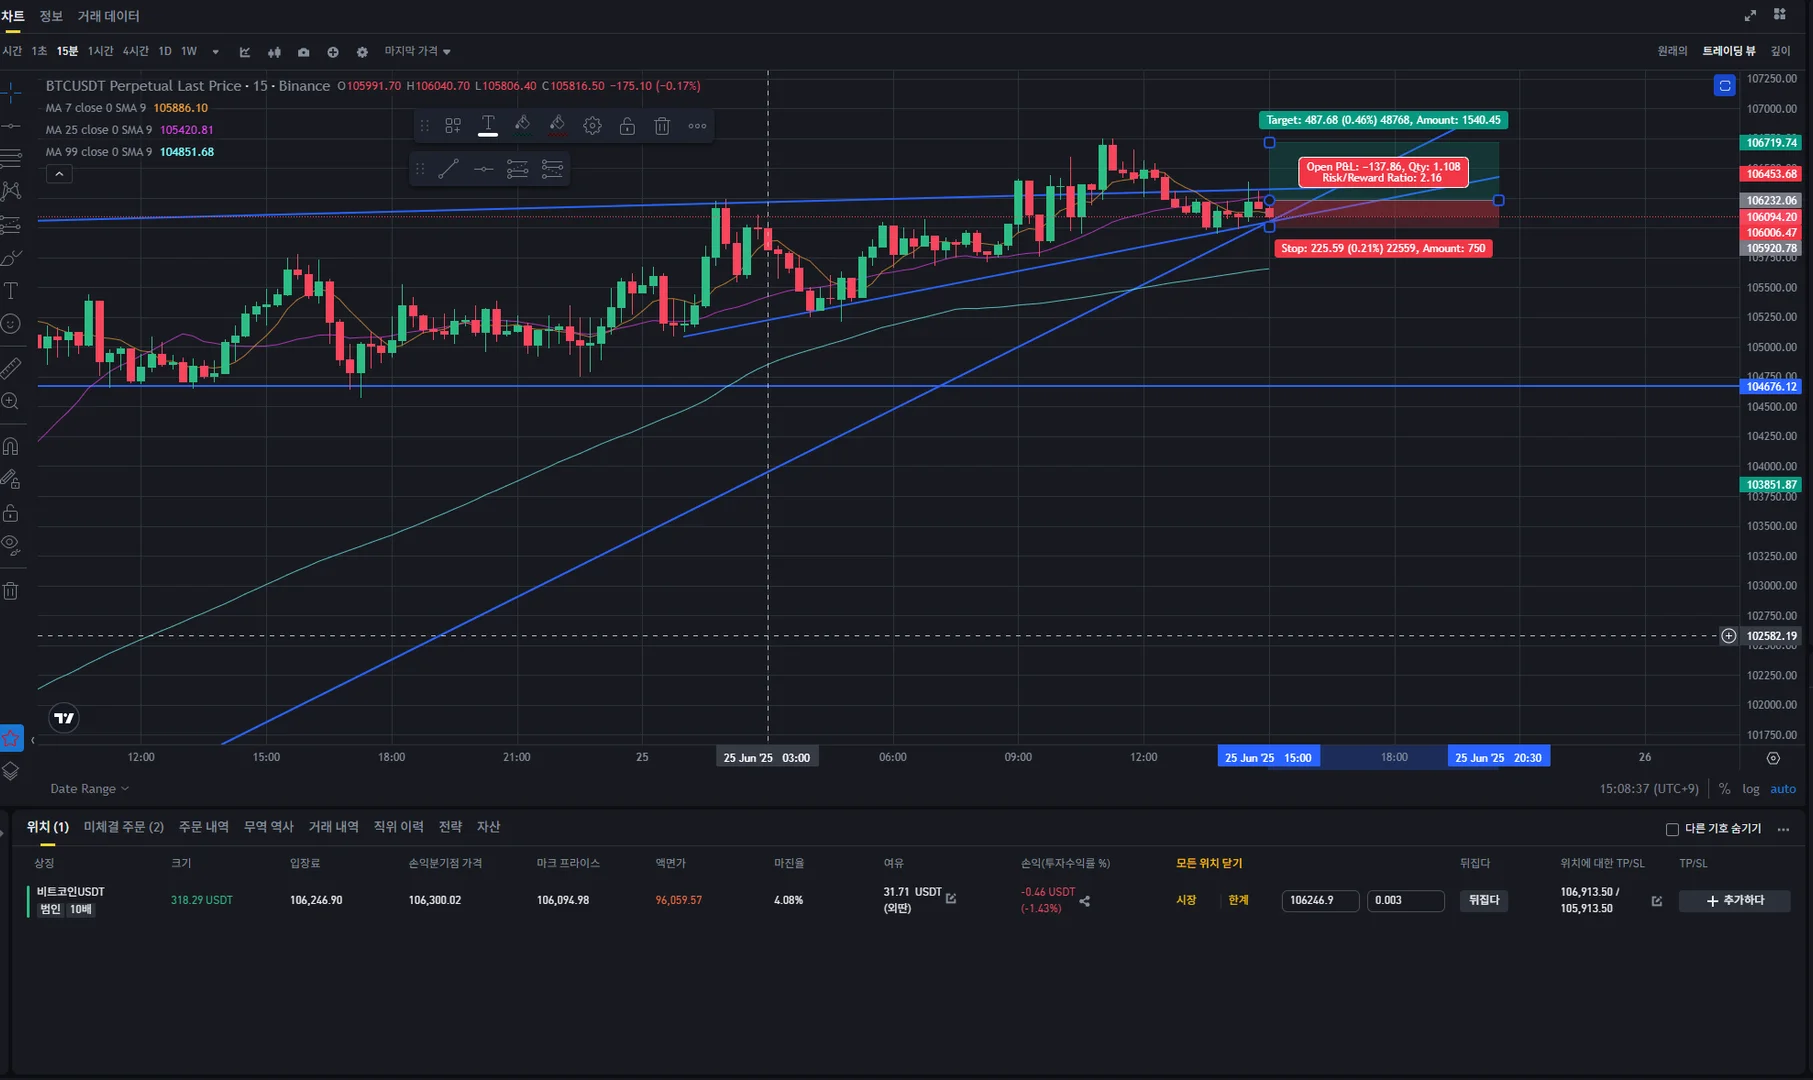
Task: Expand the last price dropdown
Action: pyautogui.click(x=418, y=52)
